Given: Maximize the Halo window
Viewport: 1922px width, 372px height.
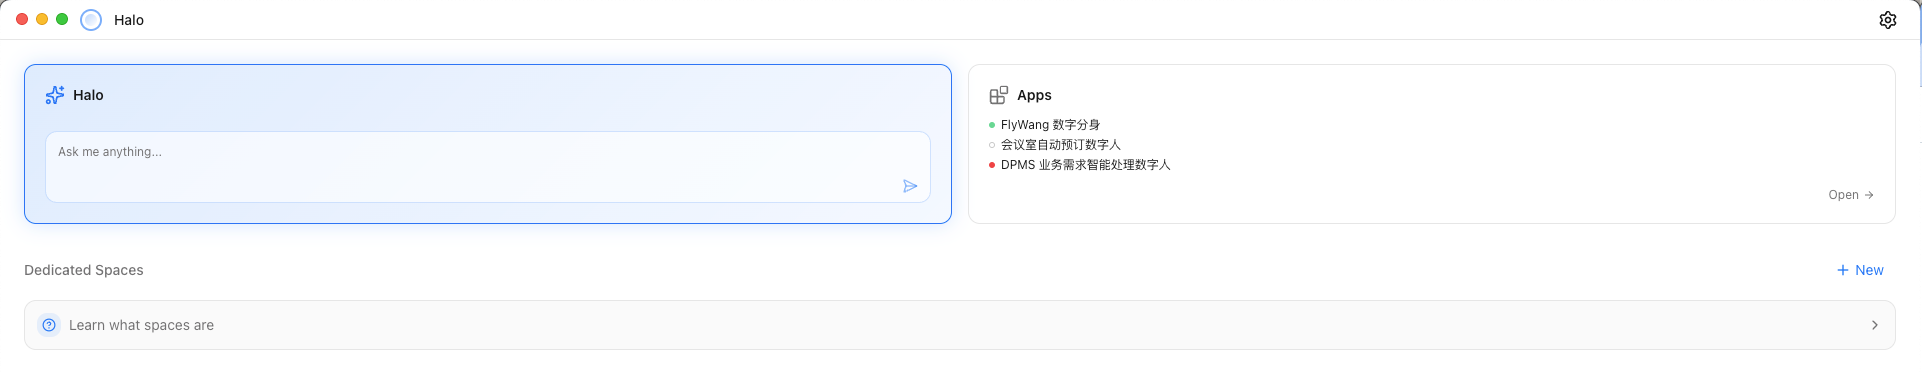Looking at the screenshot, I should point(62,19).
